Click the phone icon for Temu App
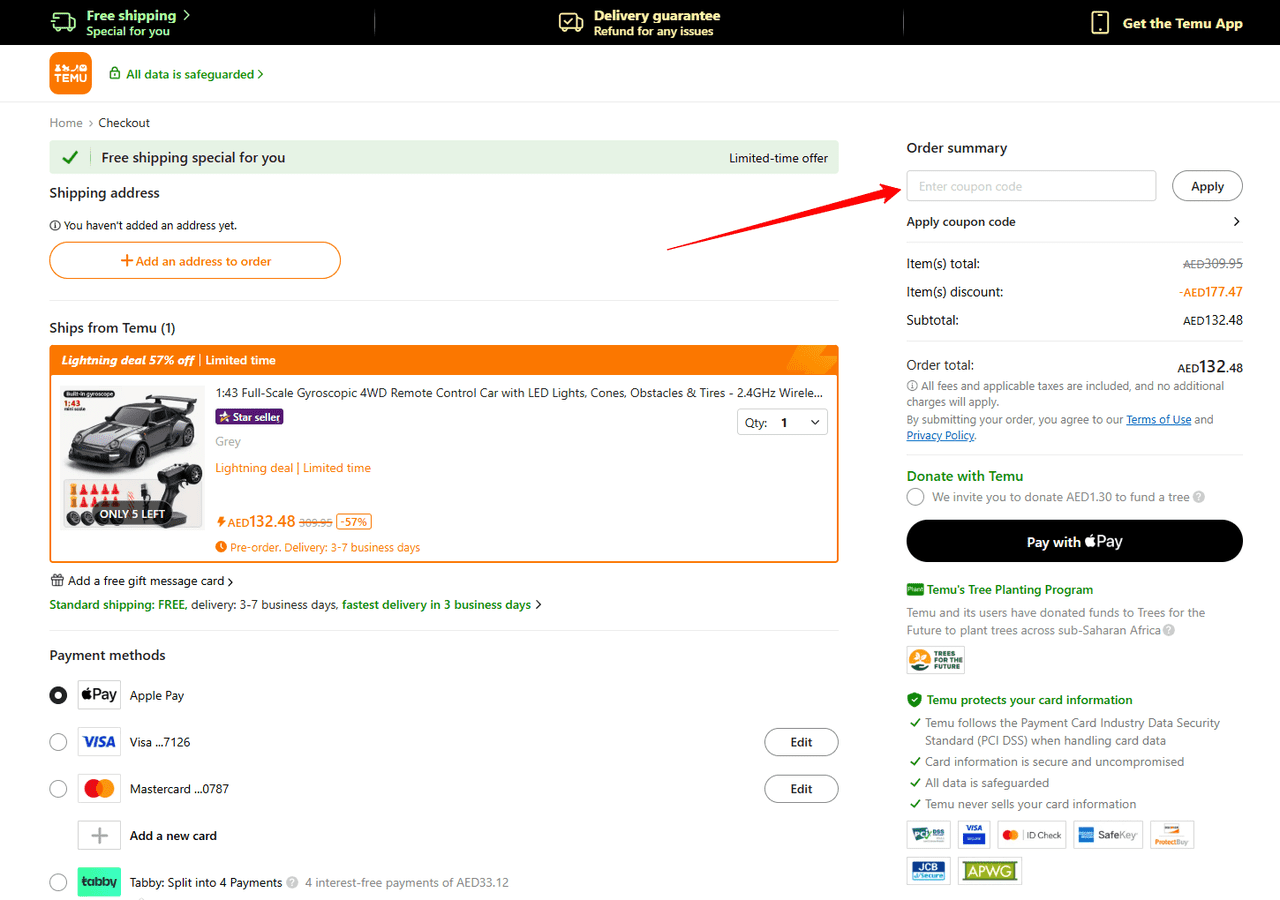The width and height of the screenshot is (1280, 900). coord(1100,22)
